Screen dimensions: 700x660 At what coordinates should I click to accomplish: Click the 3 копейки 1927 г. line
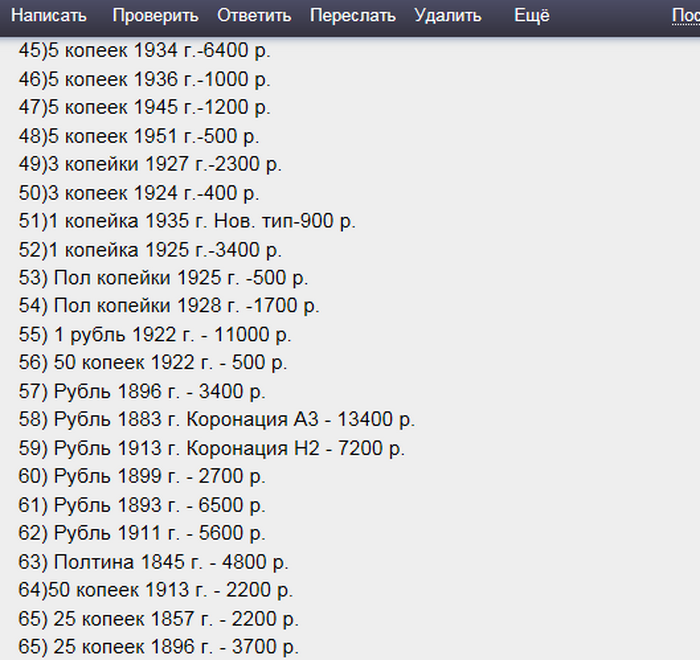point(150,164)
